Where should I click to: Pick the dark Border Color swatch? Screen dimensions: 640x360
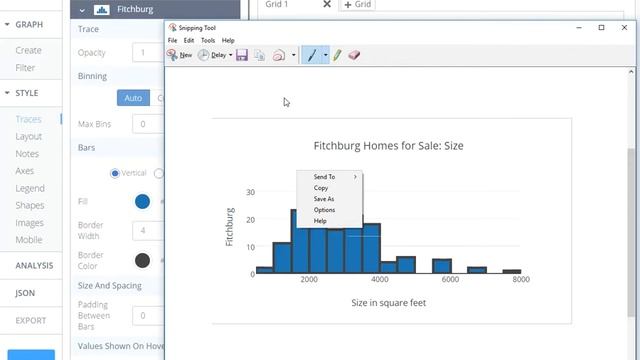tap(142, 260)
